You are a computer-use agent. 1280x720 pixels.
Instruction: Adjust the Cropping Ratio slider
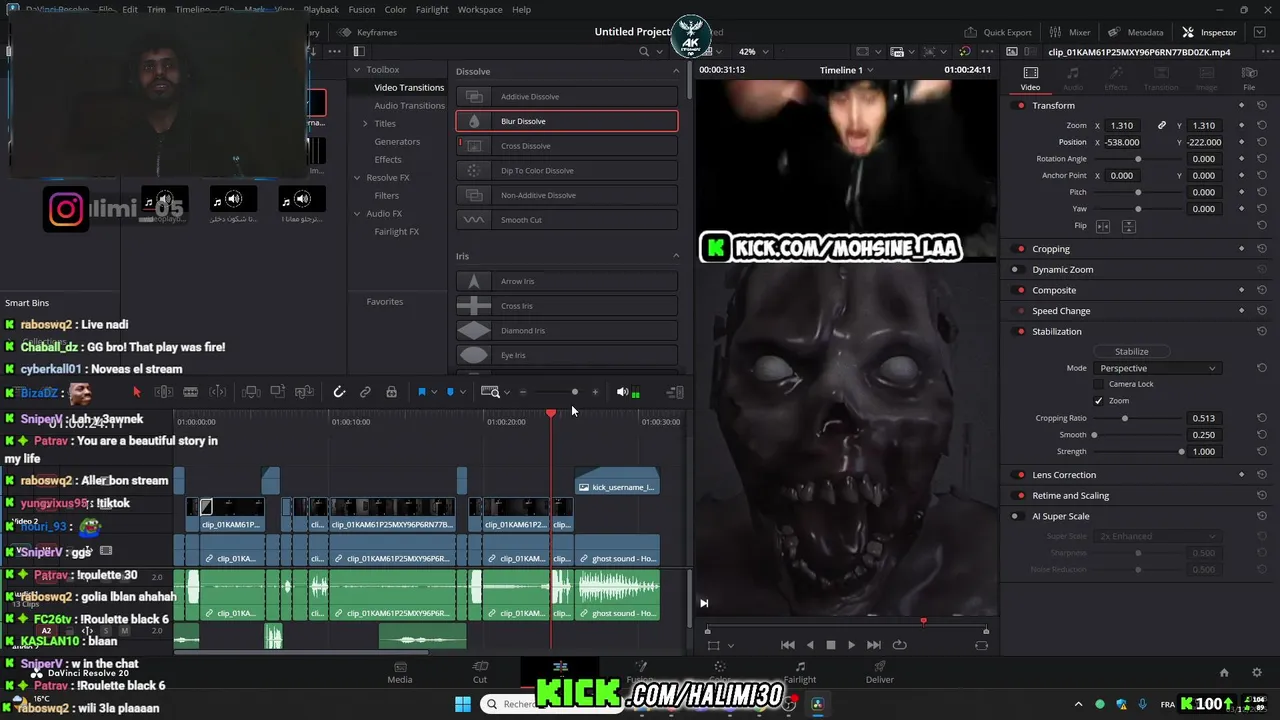pyautogui.click(x=1138, y=418)
